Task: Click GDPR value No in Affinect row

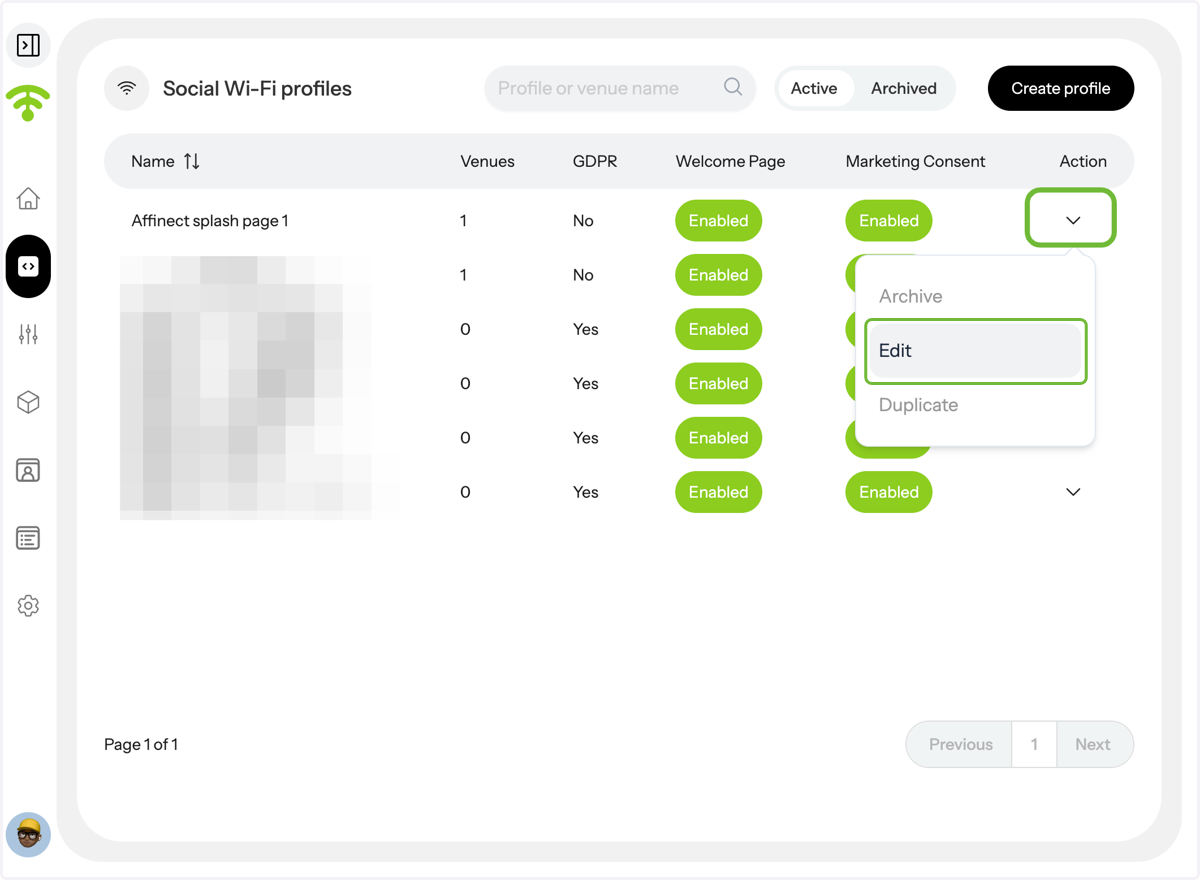Action: (583, 221)
